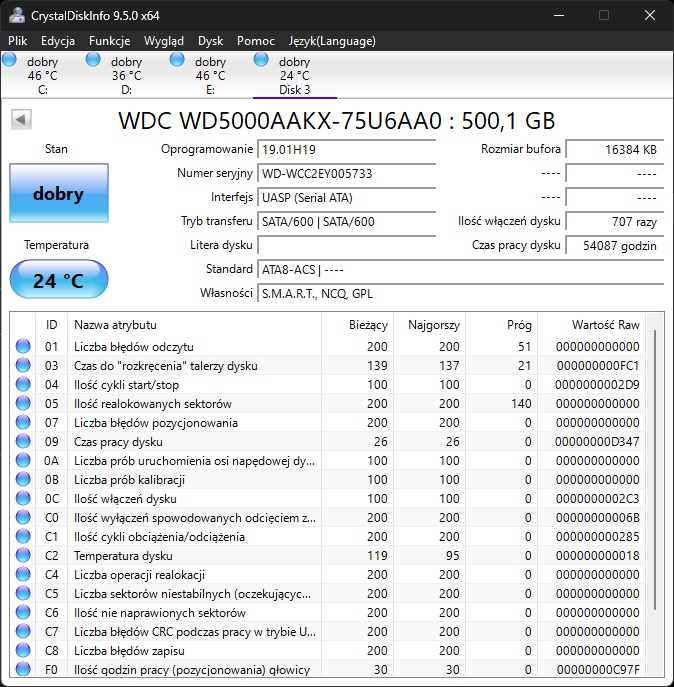
Task: Click status orb for attribute 05 row
Action: coord(22,404)
